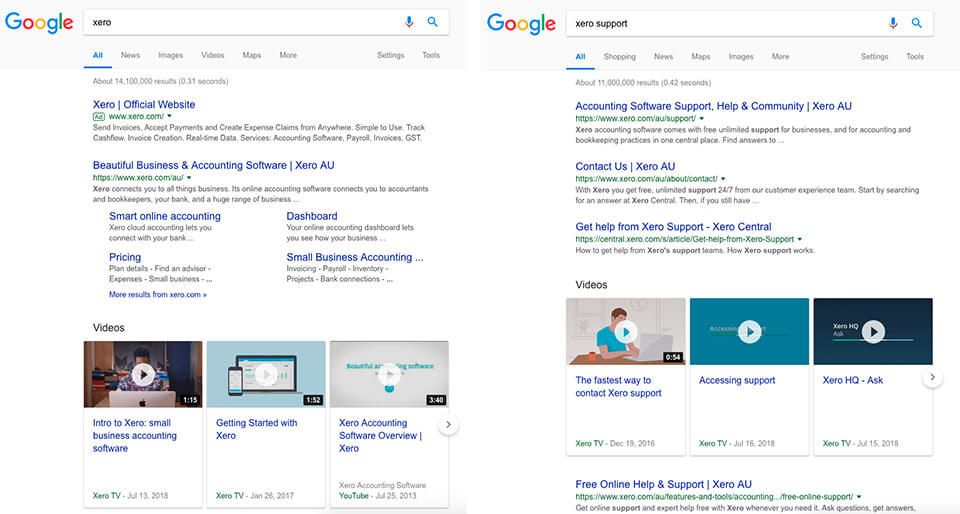Show next videos arrow in xero support results
The height and width of the screenshot is (514, 960).
pyautogui.click(x=932, y=378)
